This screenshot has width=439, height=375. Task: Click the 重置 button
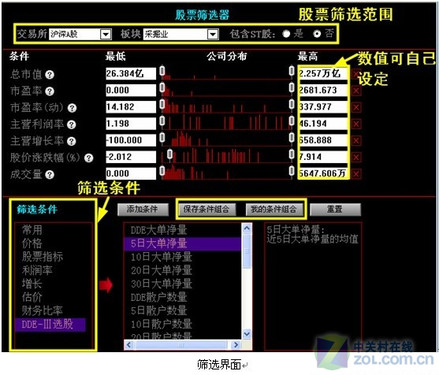pyautogui.click(x=335, y=210)
